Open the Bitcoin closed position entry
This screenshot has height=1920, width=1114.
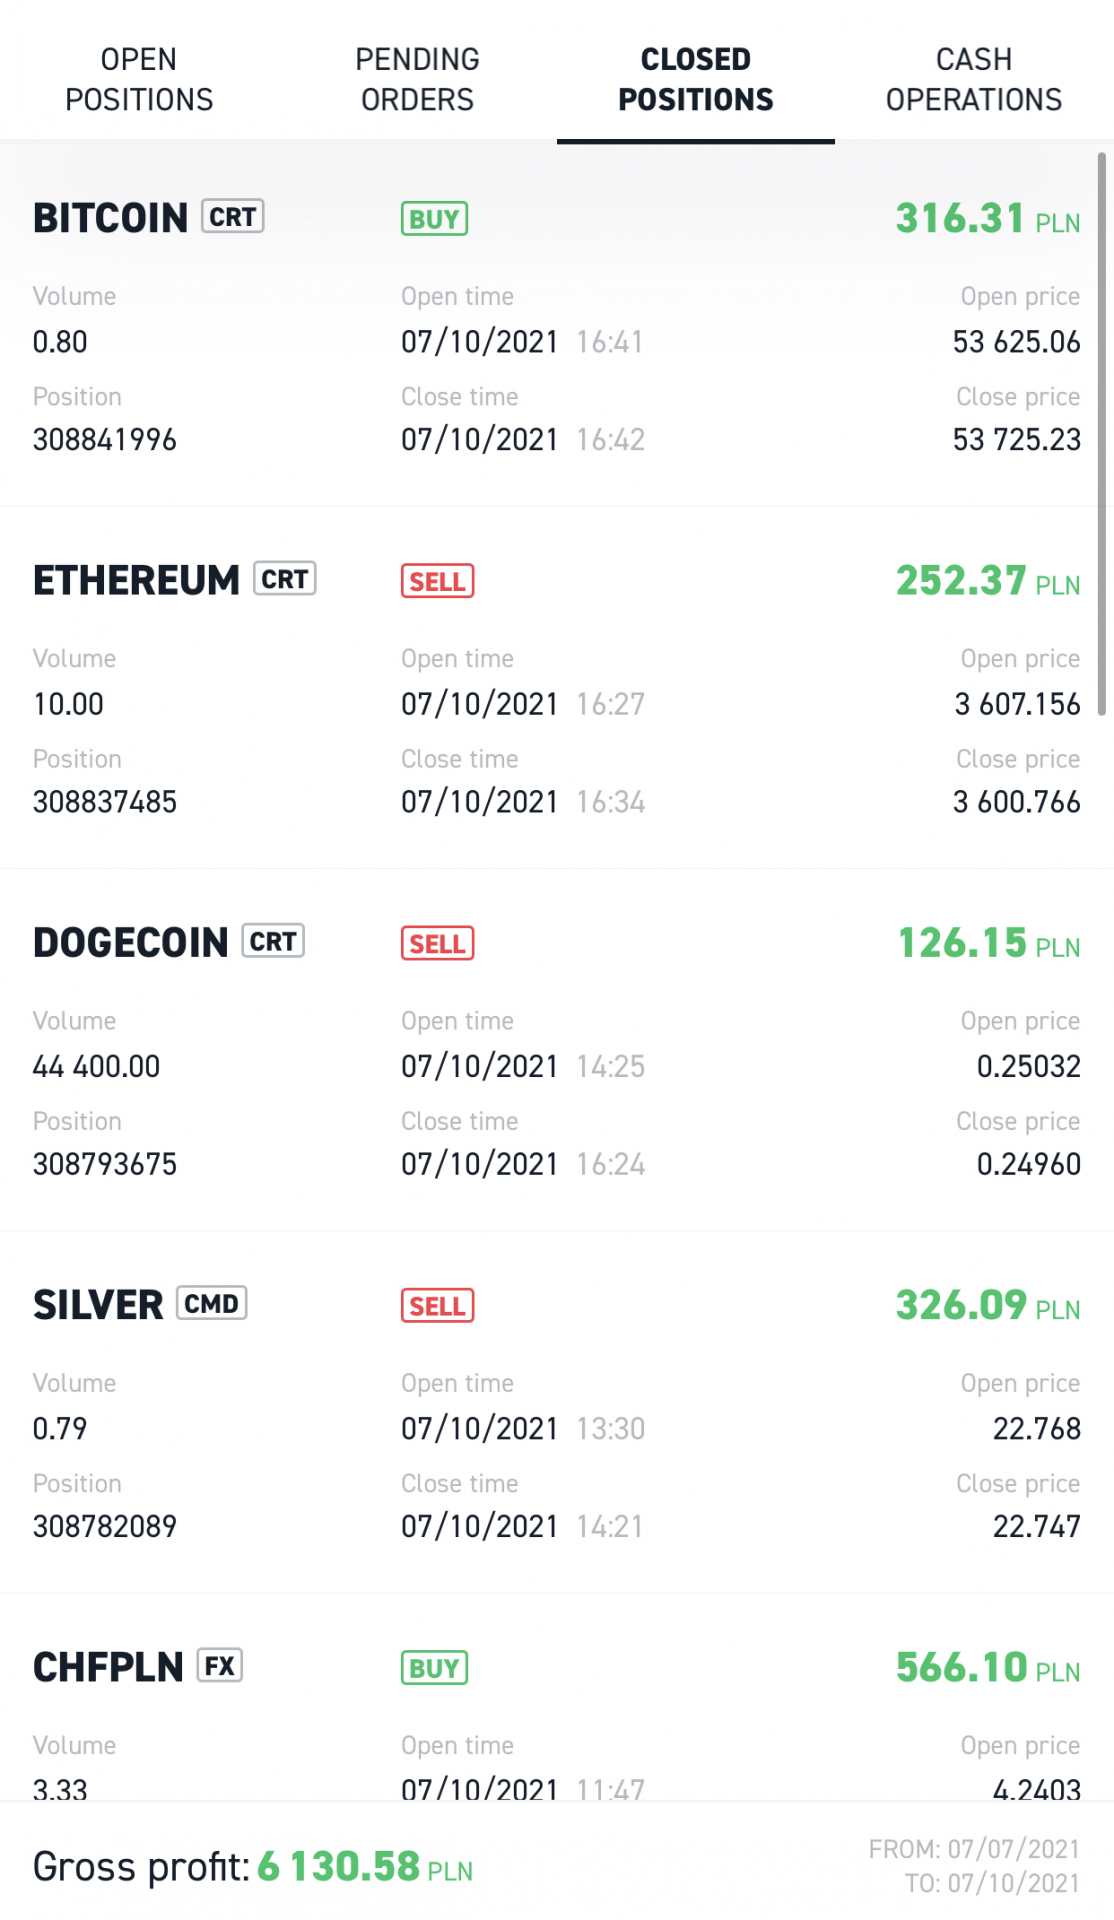pyautogui.click(x=110, y=218)
